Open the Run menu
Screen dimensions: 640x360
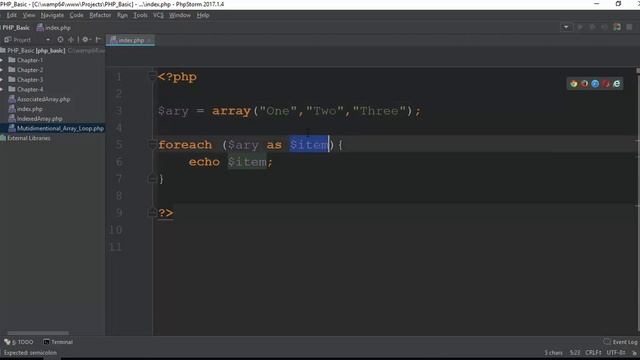coord(122,15)
